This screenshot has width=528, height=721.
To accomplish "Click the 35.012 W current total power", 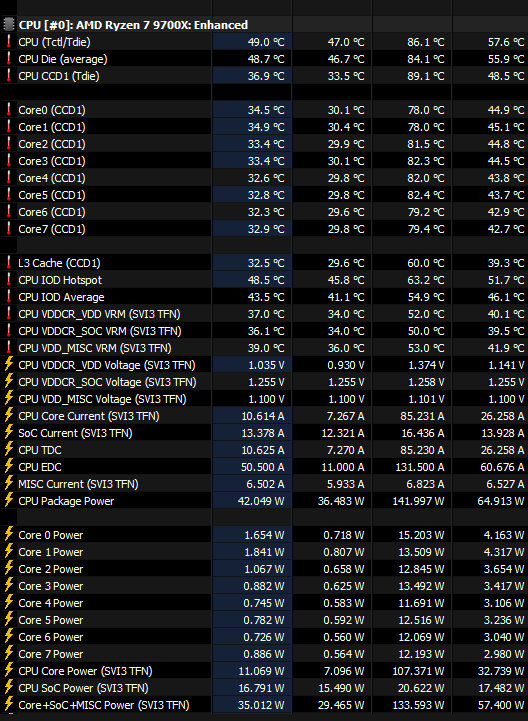I will coord(261,706).
